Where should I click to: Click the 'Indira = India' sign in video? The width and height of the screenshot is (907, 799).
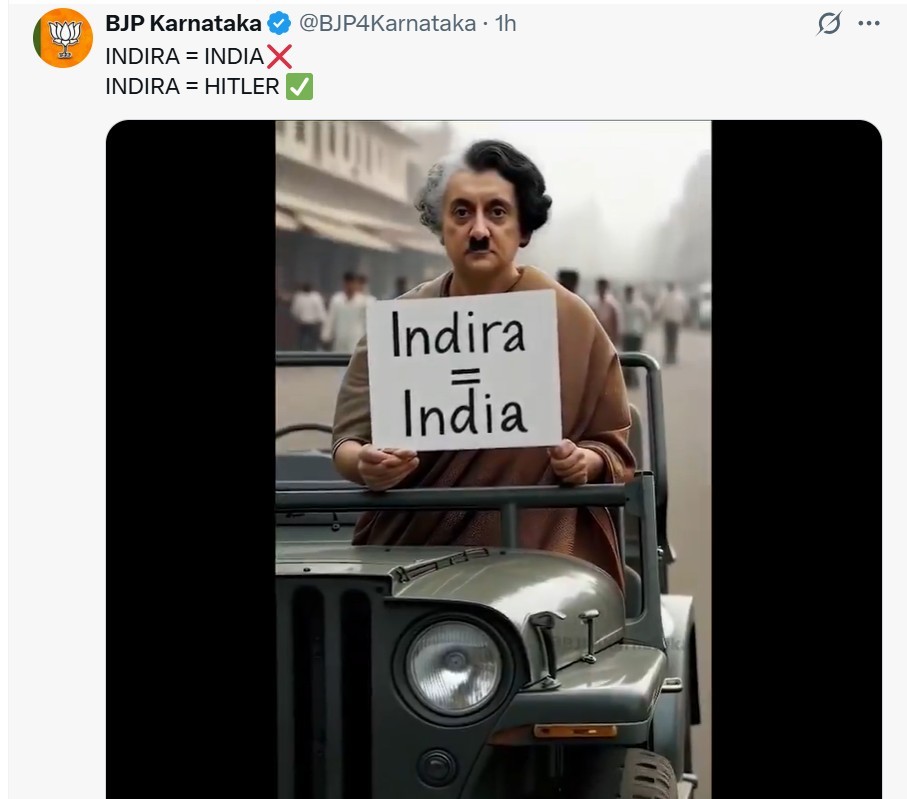464,370
